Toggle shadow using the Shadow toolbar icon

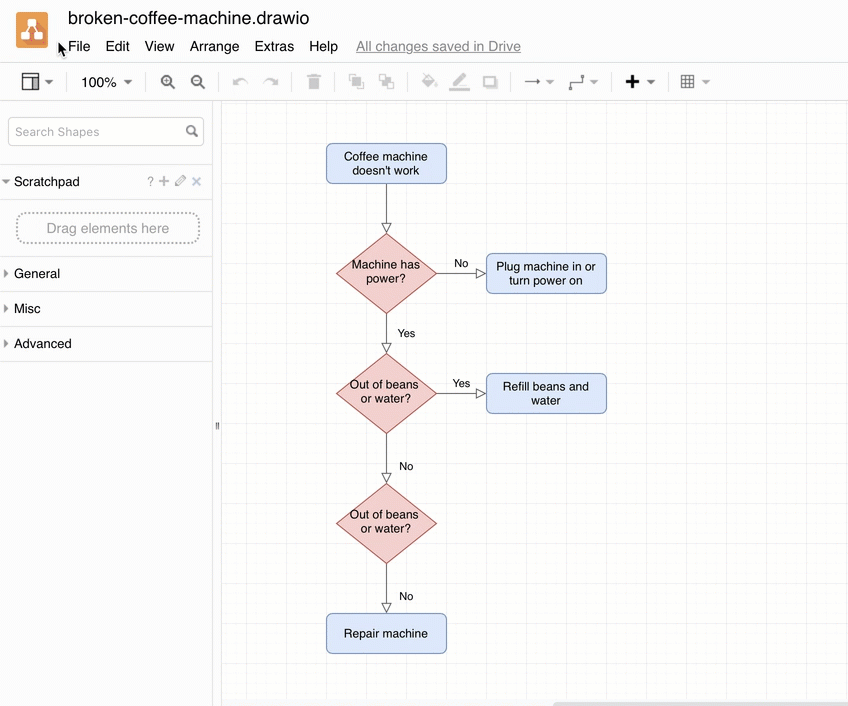point(490,82)
